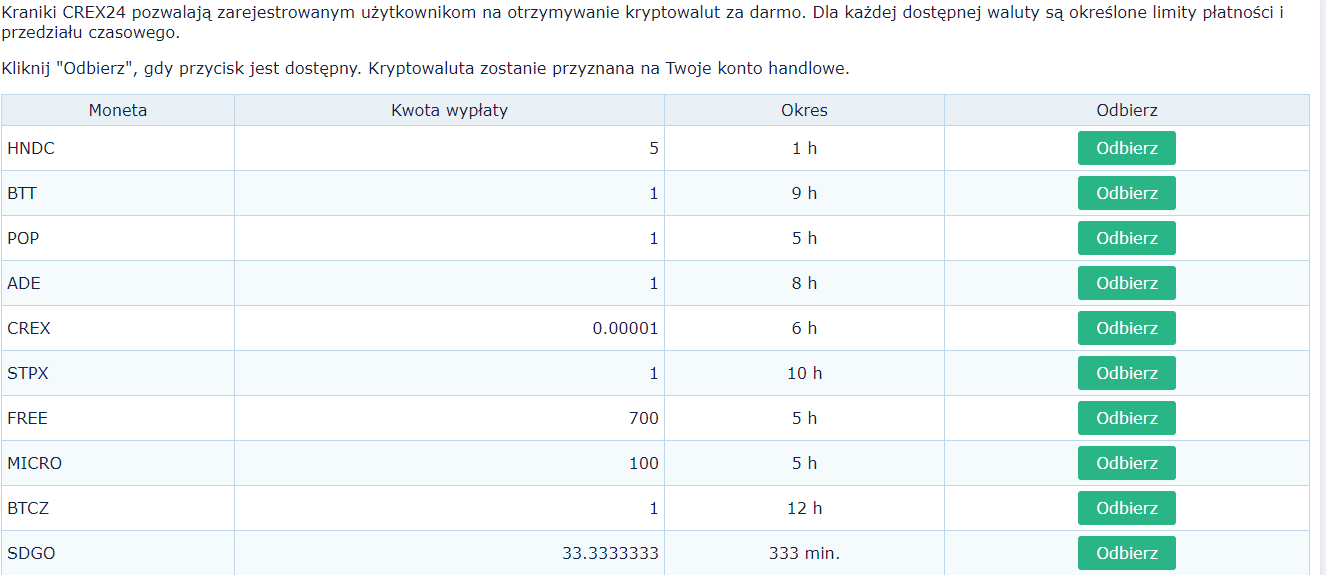Claim CREX using its Odbierz button
The height and width of the screenshot is (575, 1326).
(1126, 328)
